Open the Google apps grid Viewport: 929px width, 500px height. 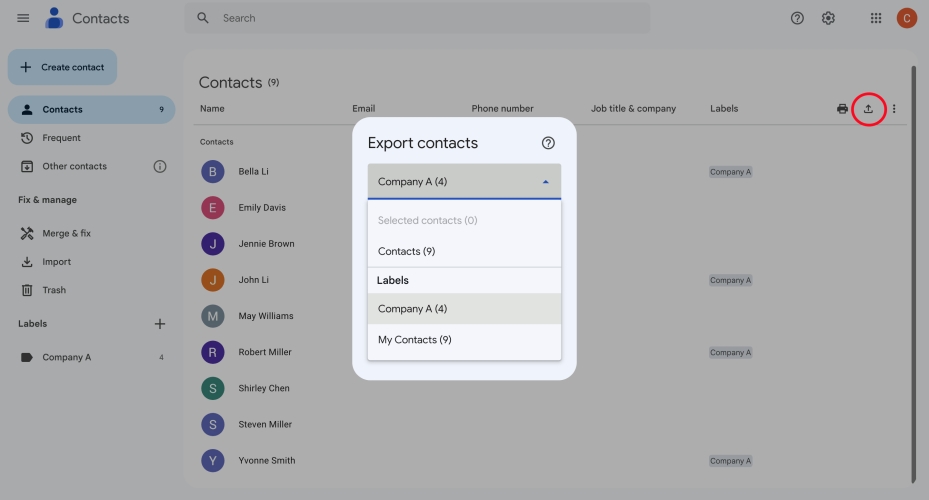click(x=876, y=18)
